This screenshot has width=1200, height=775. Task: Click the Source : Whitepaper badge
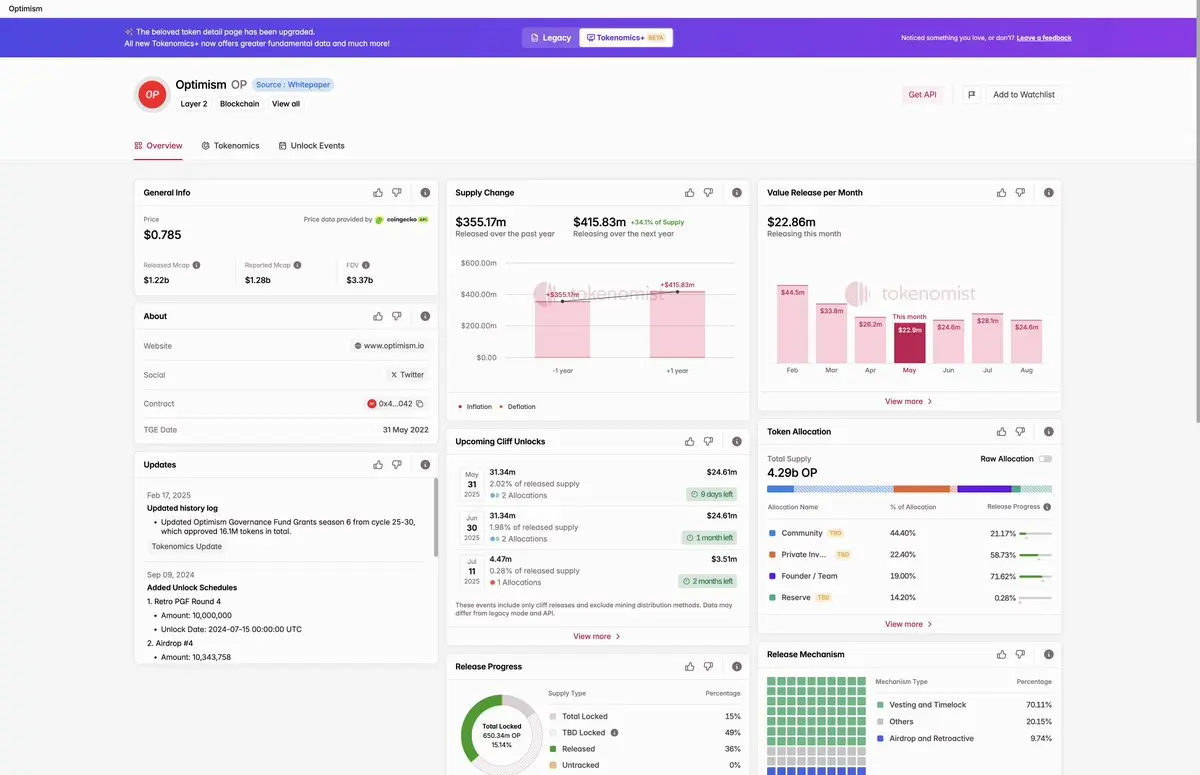292,85
